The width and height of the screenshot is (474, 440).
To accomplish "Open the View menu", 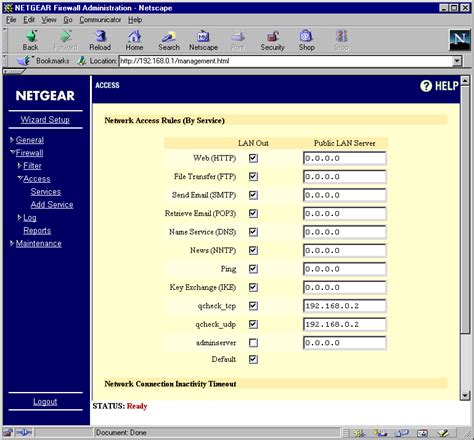I will [49, 20].
